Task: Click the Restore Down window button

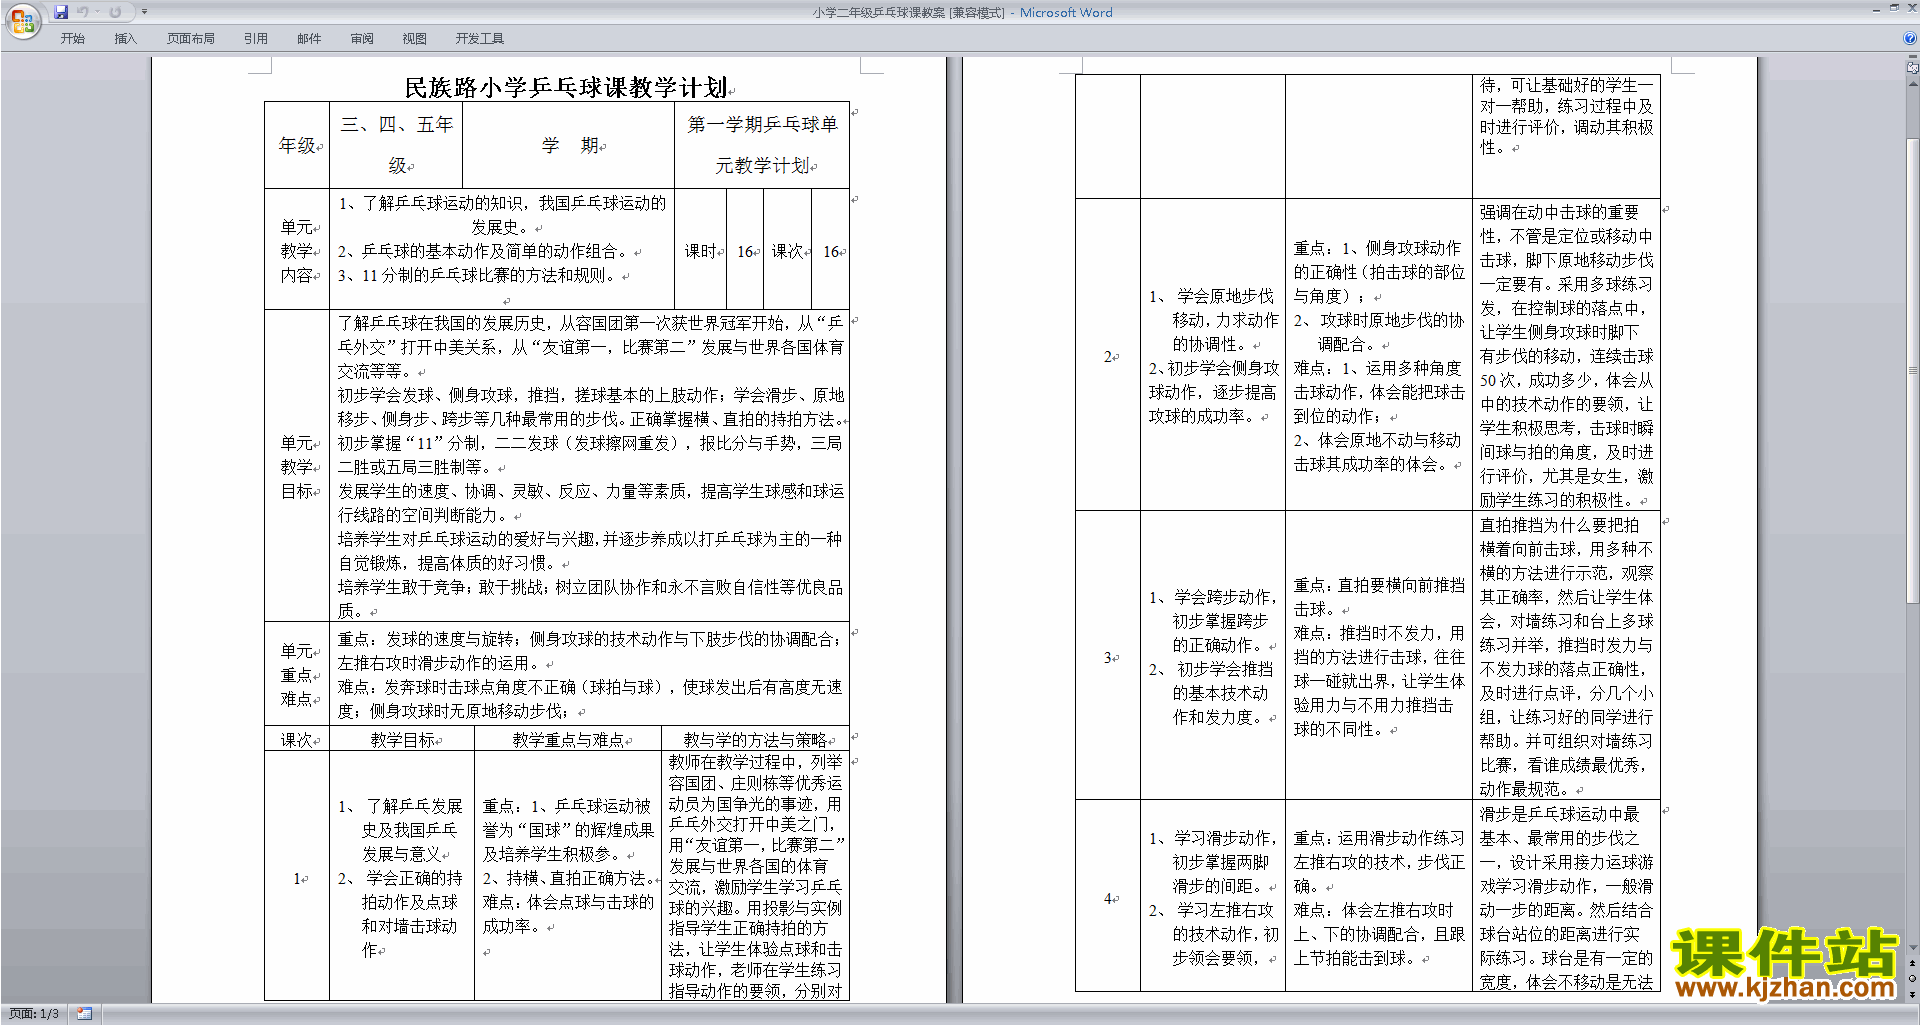Action: [1894, 8]
